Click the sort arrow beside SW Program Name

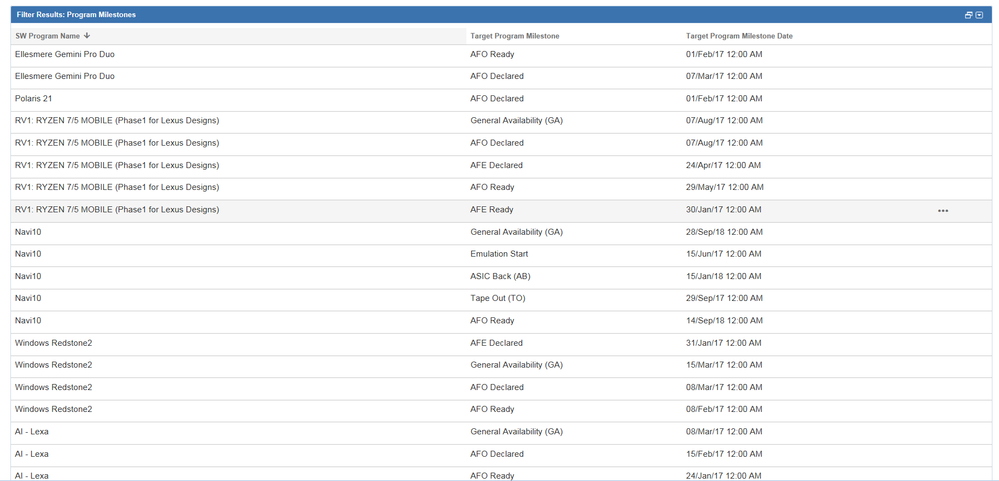coord(87,36)
